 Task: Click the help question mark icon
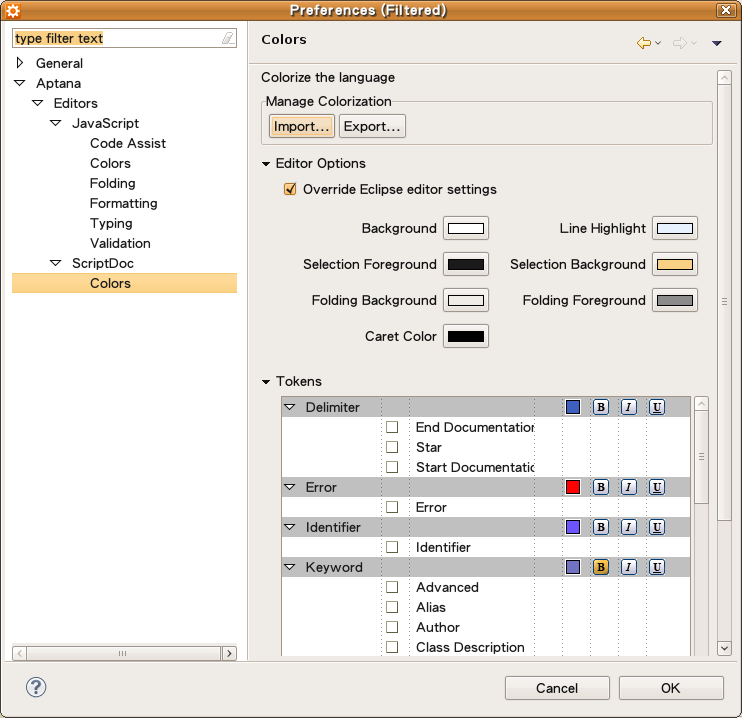click(36, 687)
